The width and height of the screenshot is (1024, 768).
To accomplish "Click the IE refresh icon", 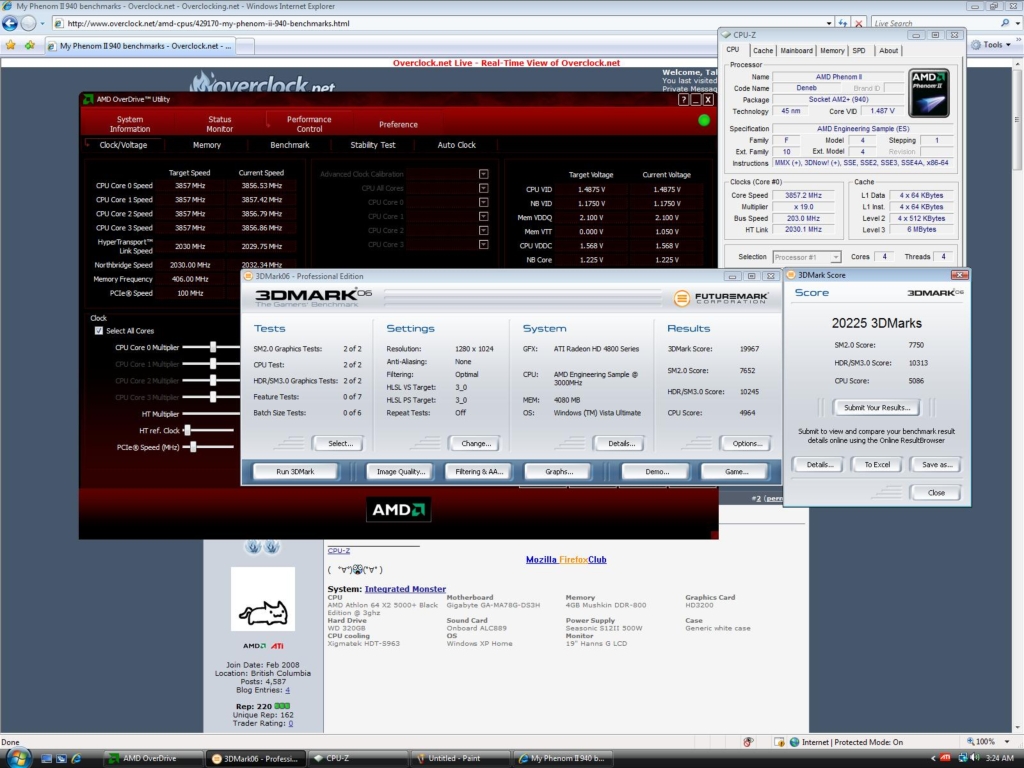I will [842, 23].
